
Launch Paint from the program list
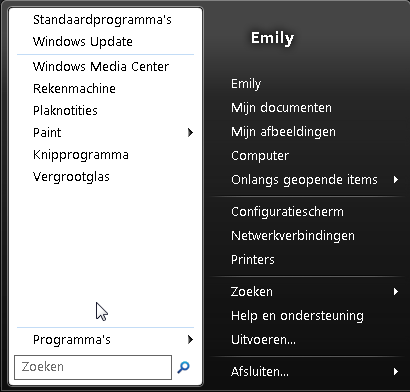coord(47,133)
